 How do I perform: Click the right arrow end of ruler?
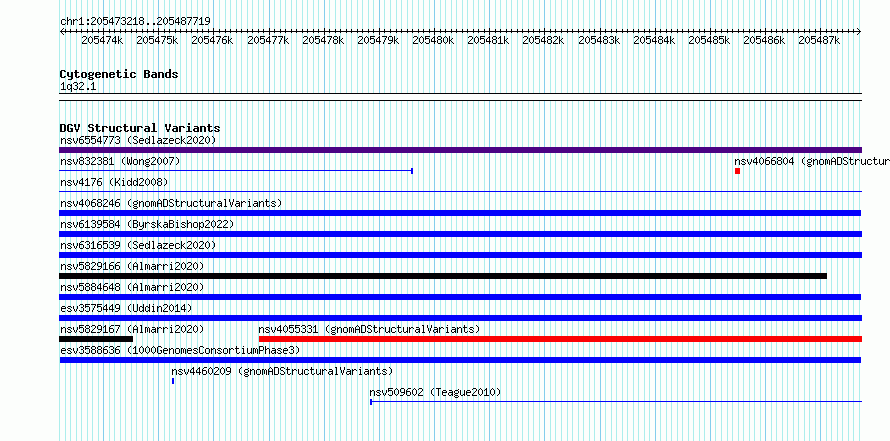(x=859, y=32)
